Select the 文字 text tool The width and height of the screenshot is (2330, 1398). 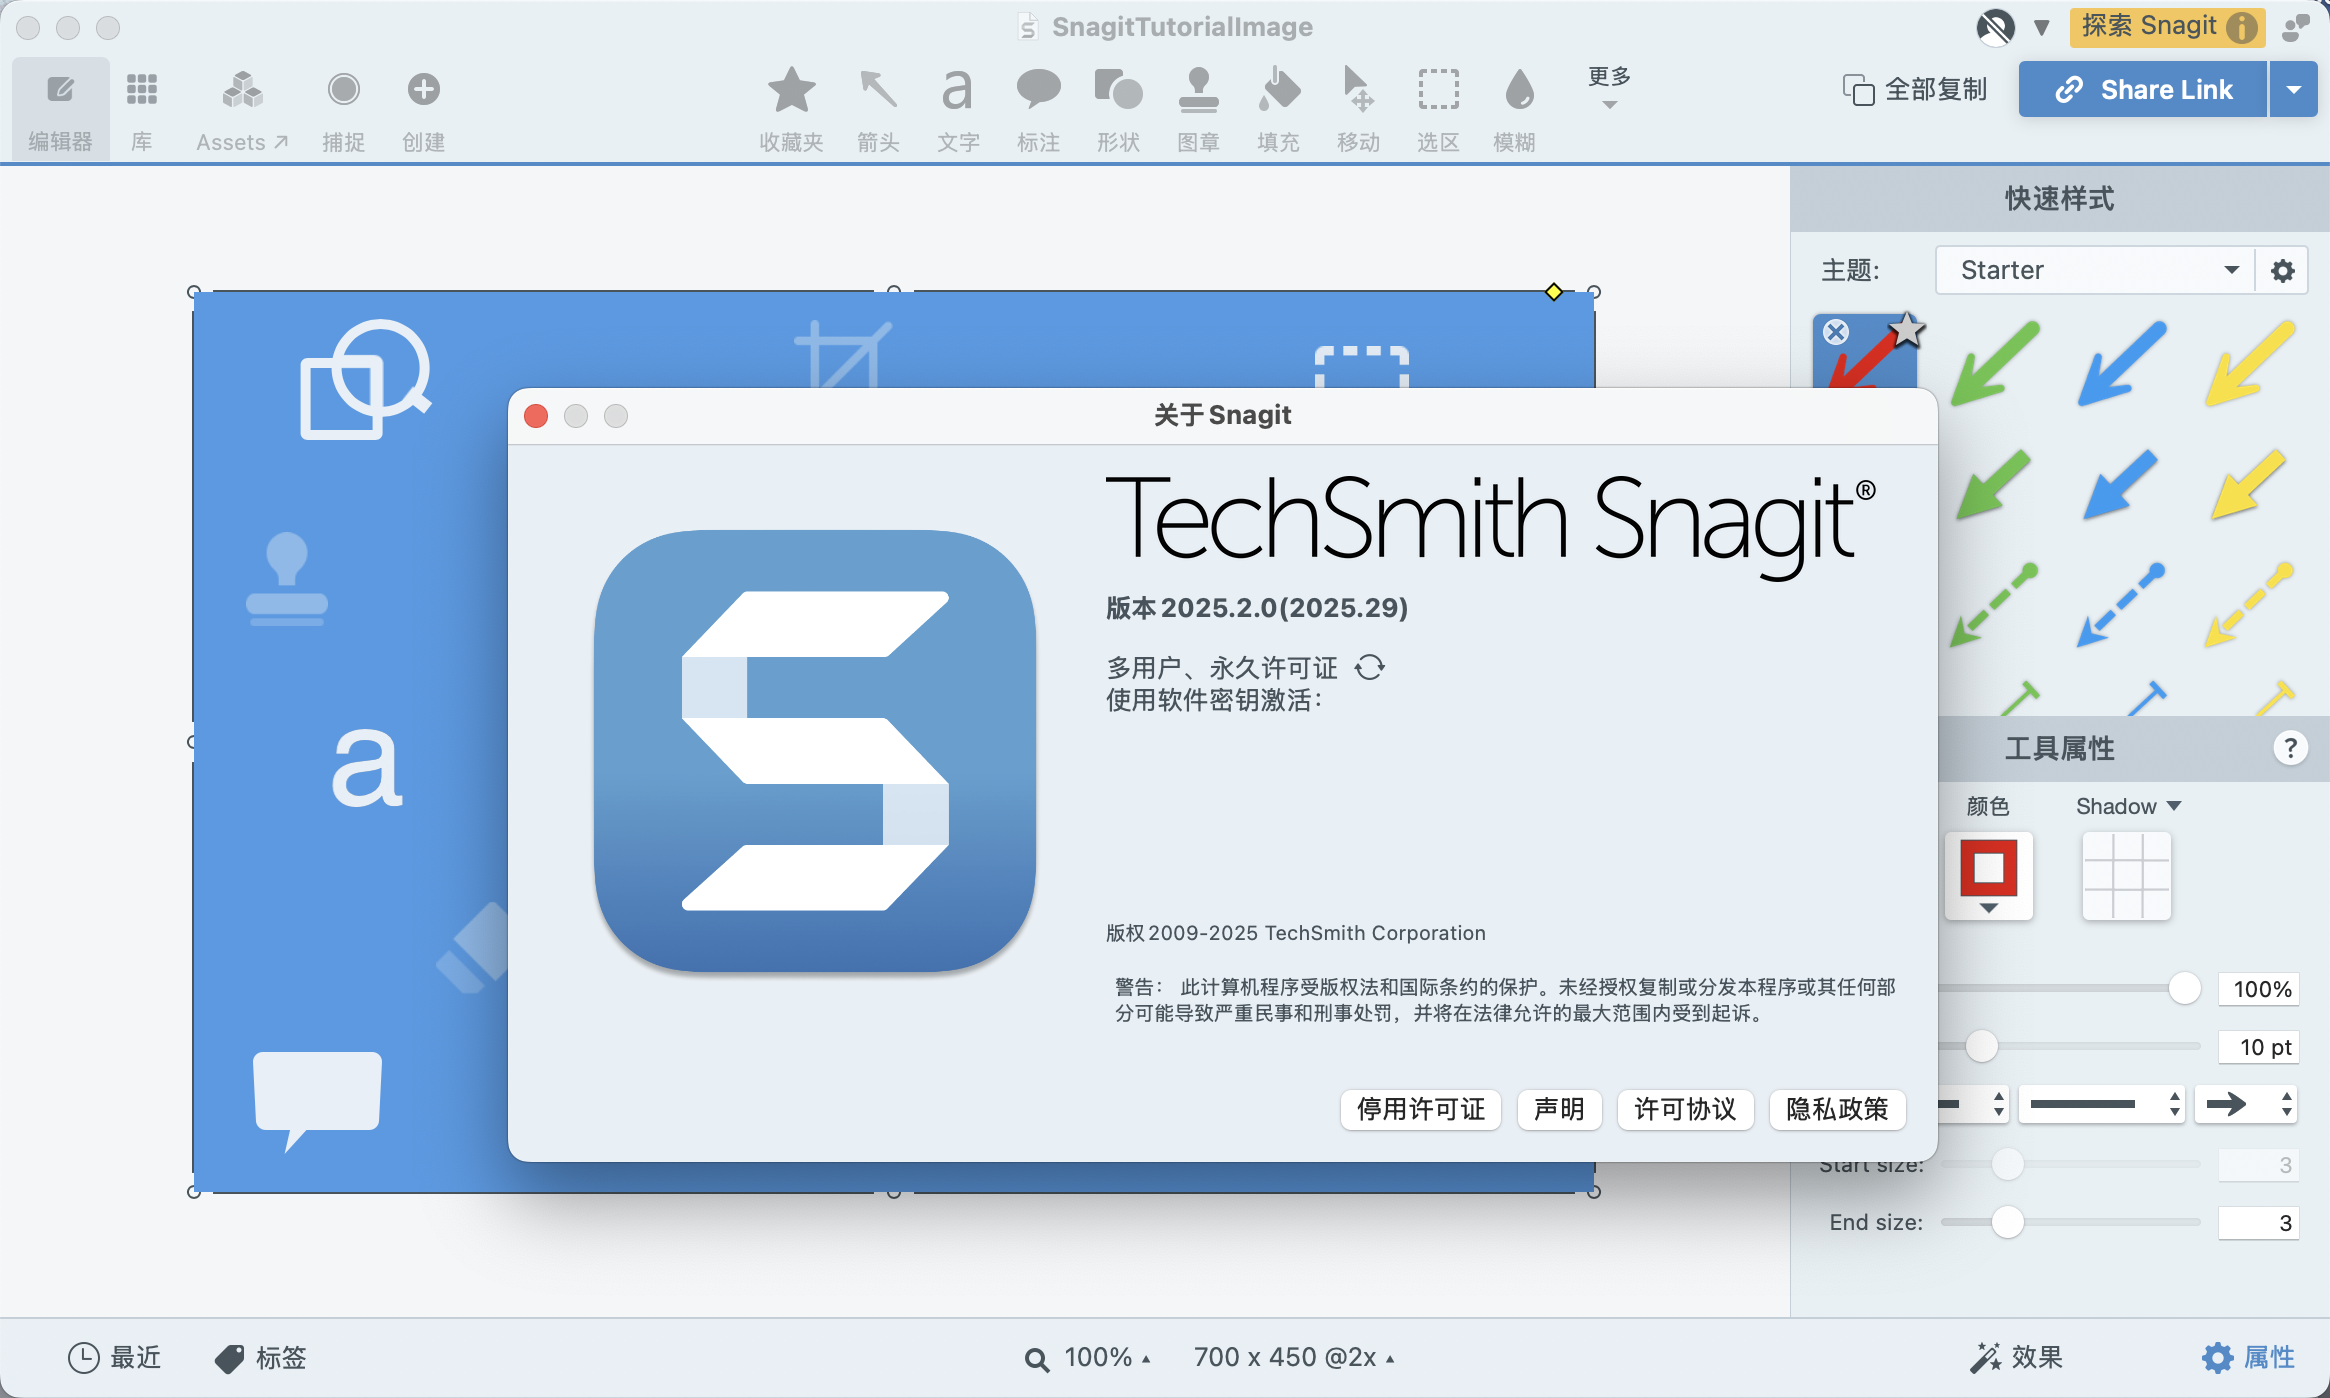pos(957,110)
